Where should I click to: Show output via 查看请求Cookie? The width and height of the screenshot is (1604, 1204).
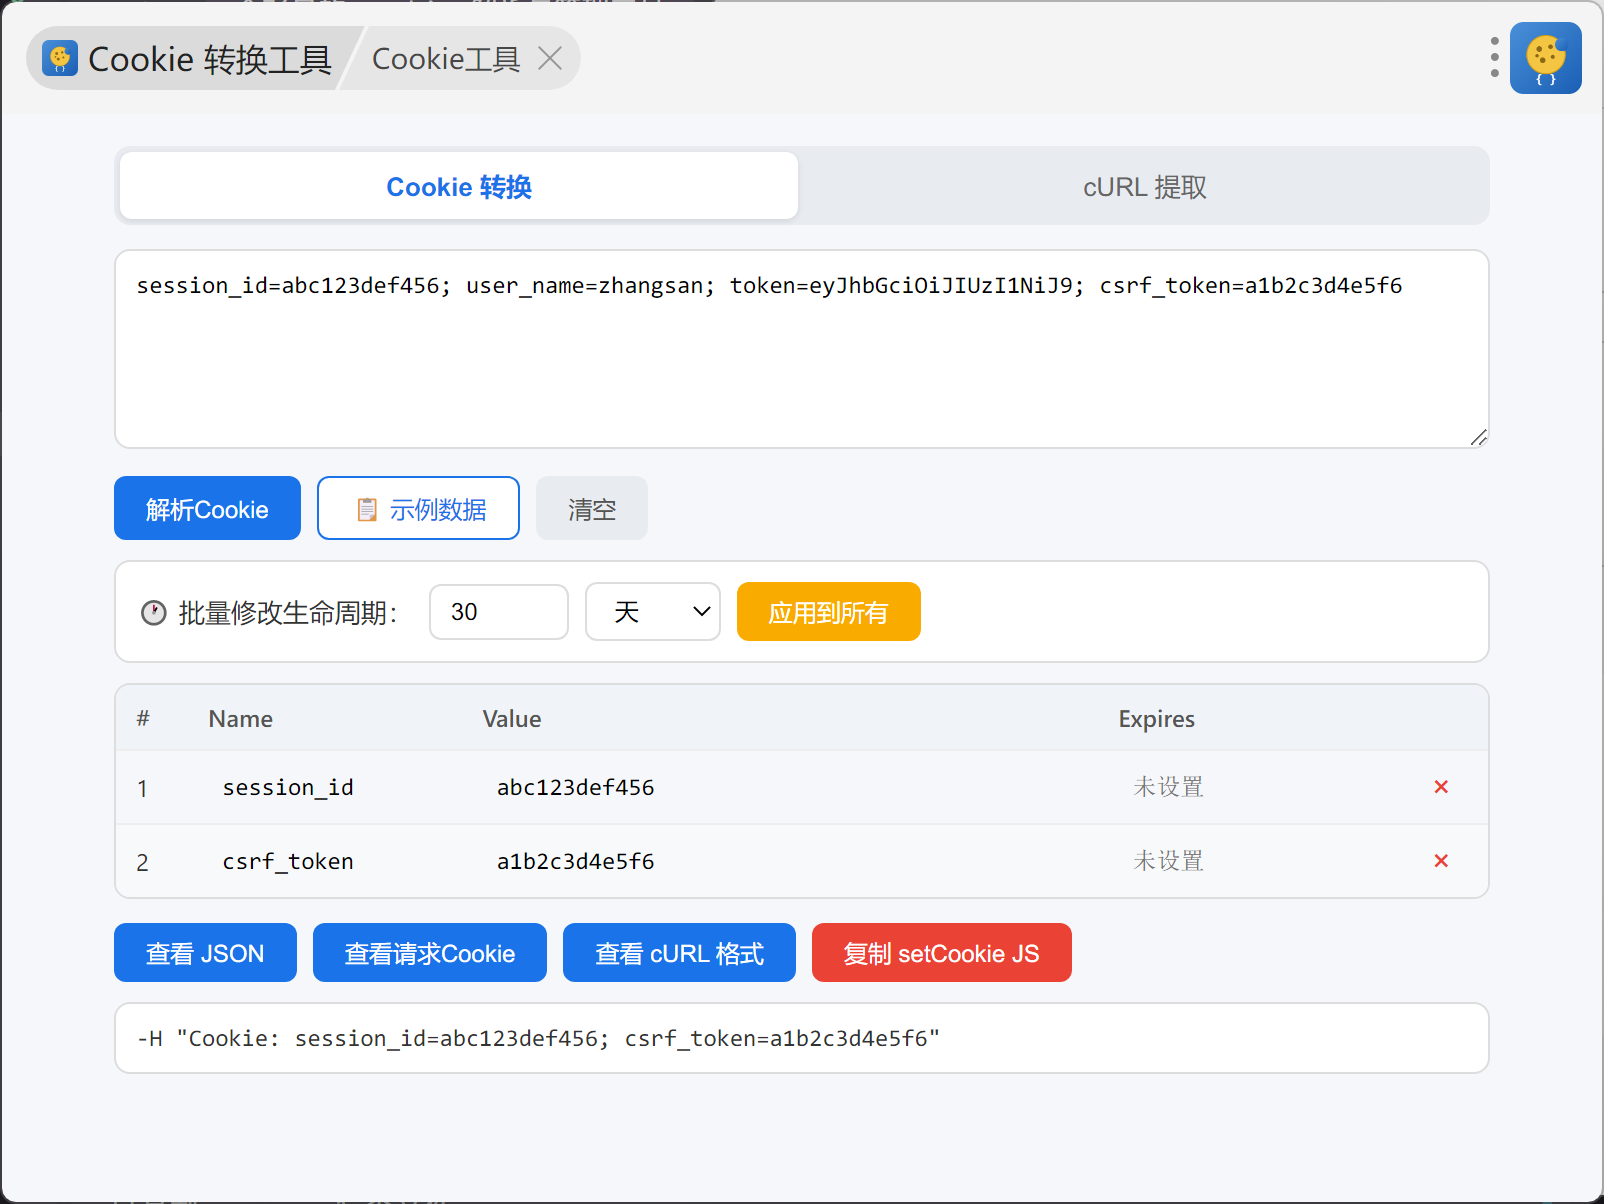pos(429,953)
